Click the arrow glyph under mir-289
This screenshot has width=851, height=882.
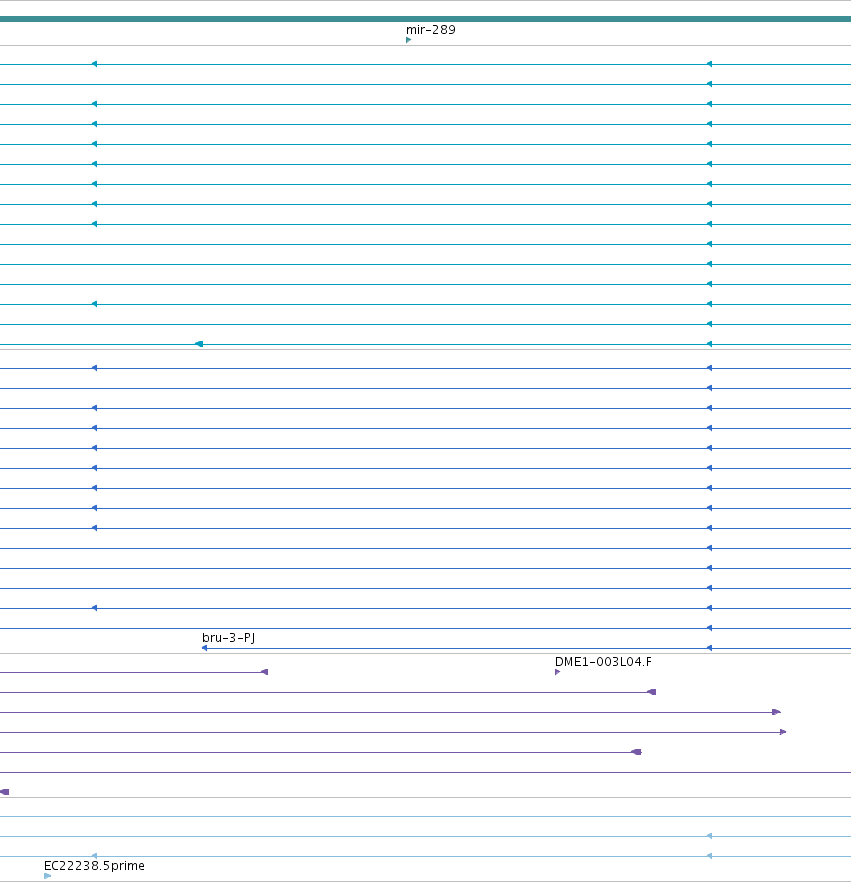(408, 40)
